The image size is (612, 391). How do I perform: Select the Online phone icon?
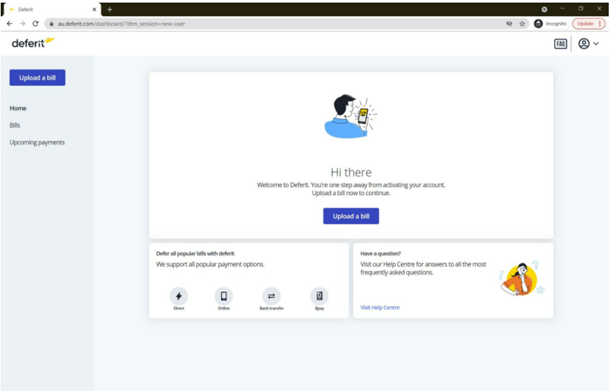tap(224, 296)
